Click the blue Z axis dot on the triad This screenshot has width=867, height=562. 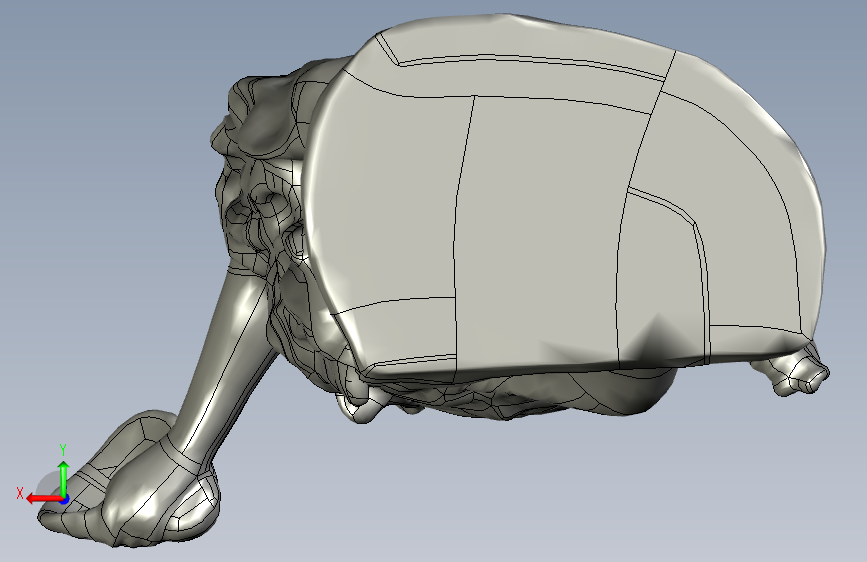pos(65,499)
